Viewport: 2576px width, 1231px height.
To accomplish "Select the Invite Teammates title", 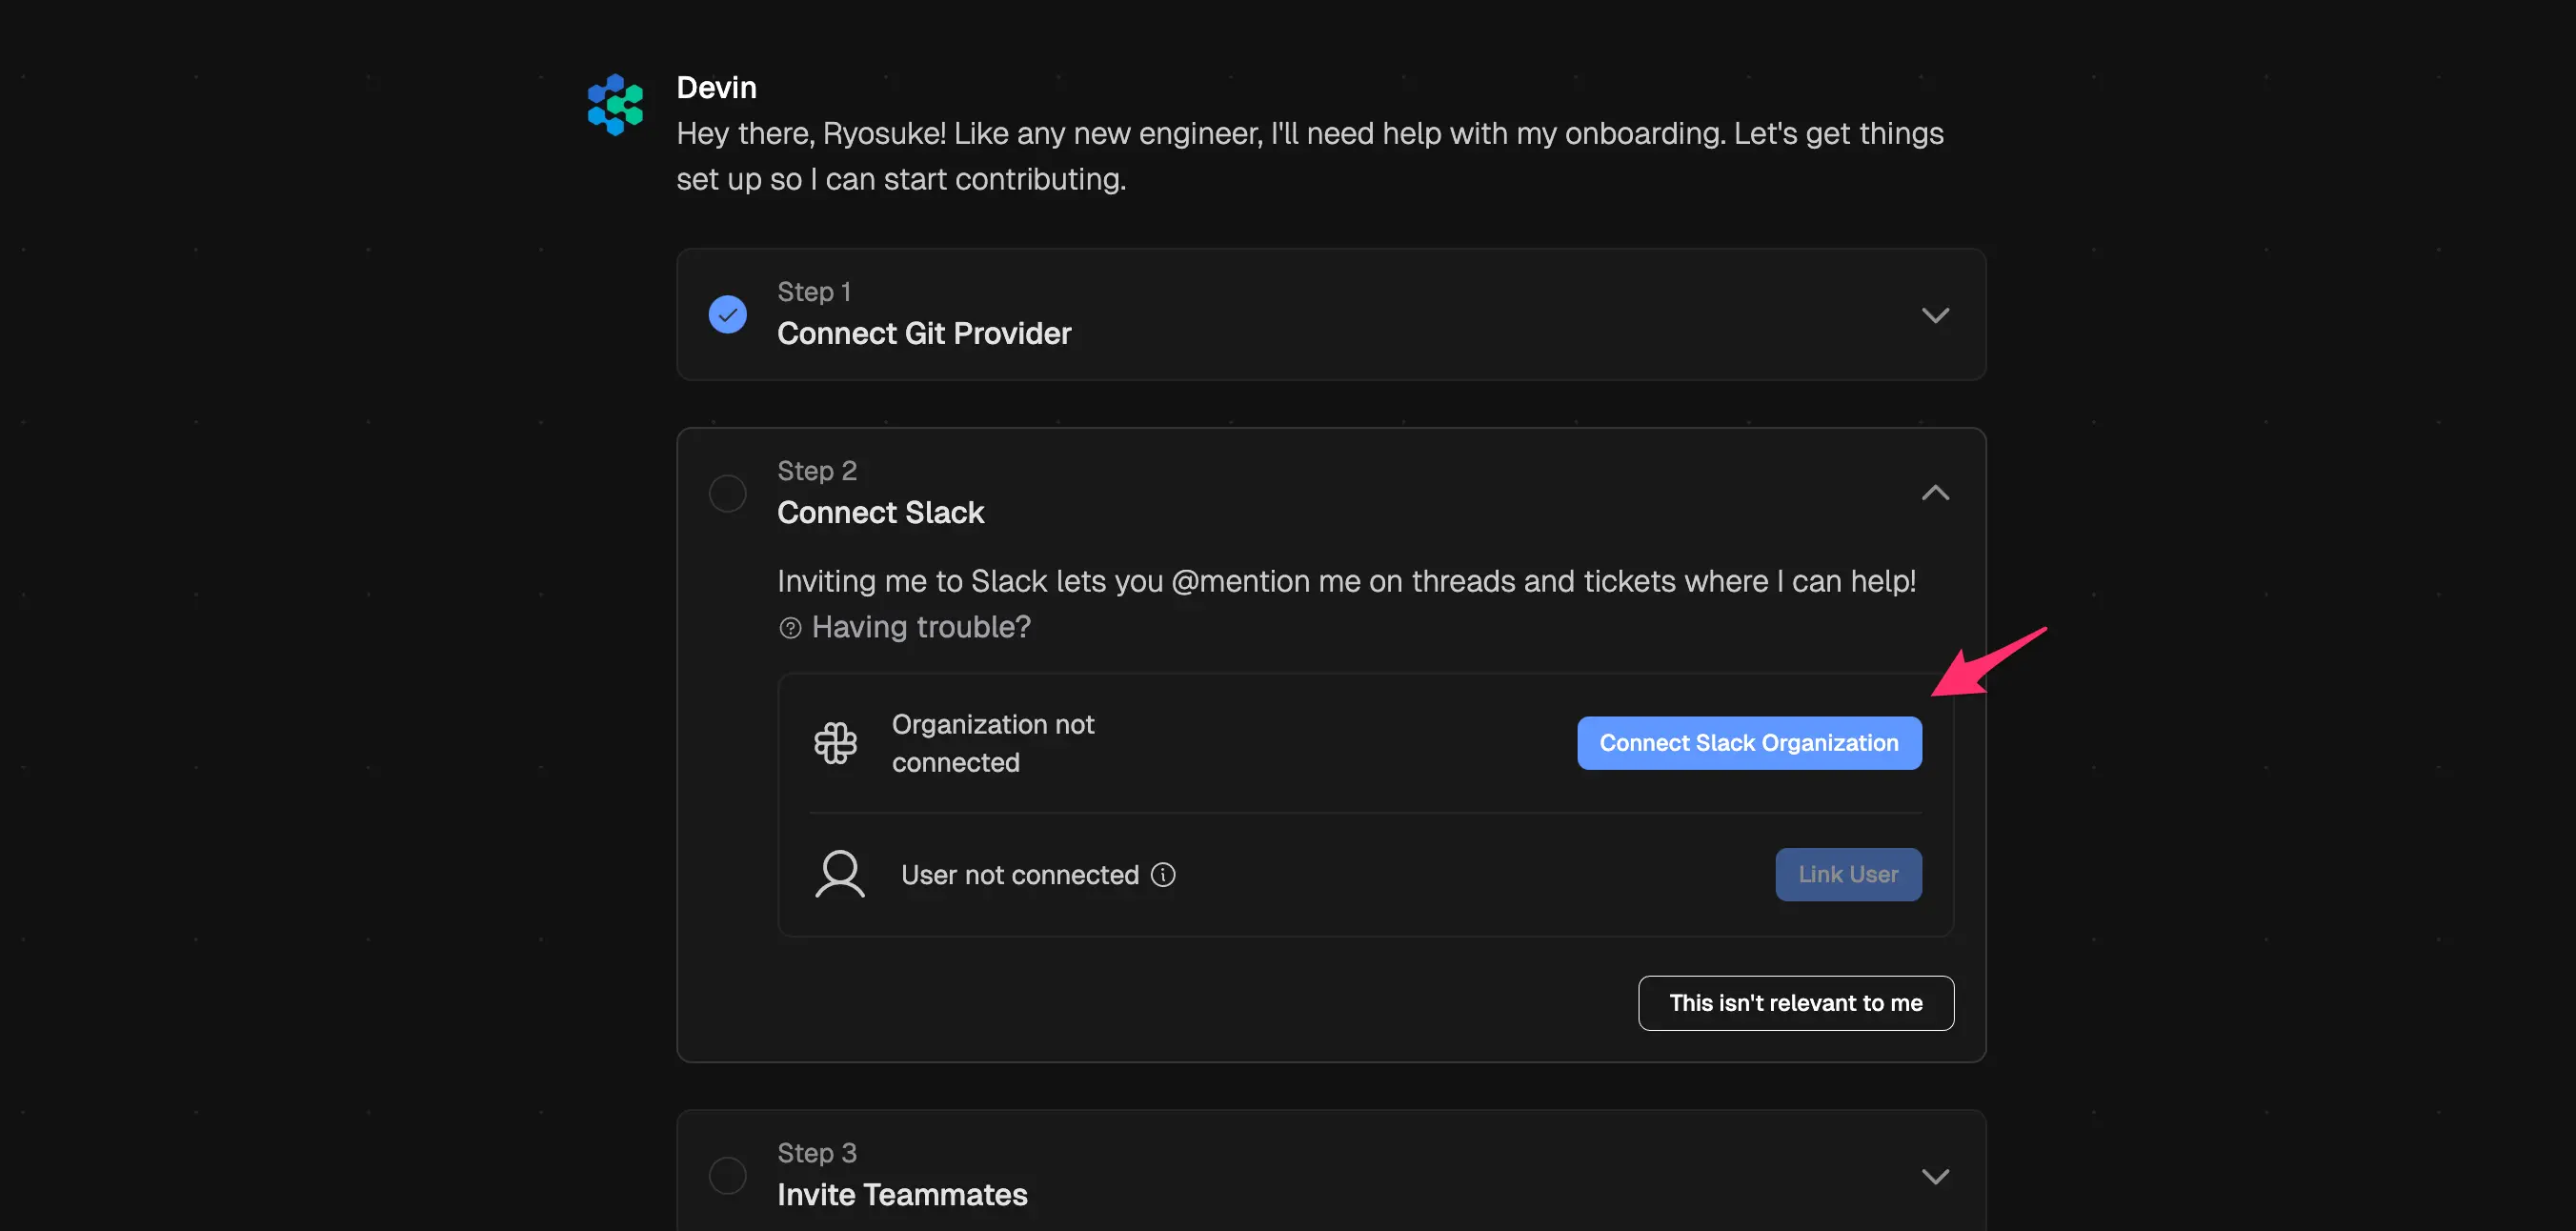I will point(902,1194).
